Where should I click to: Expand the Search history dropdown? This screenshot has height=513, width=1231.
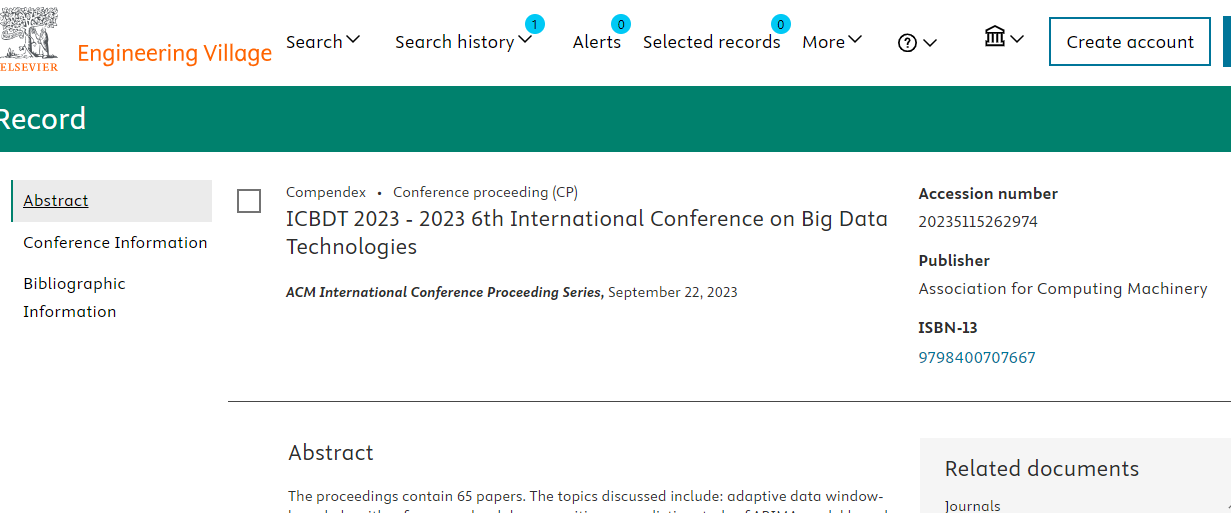tap(464, 41)
